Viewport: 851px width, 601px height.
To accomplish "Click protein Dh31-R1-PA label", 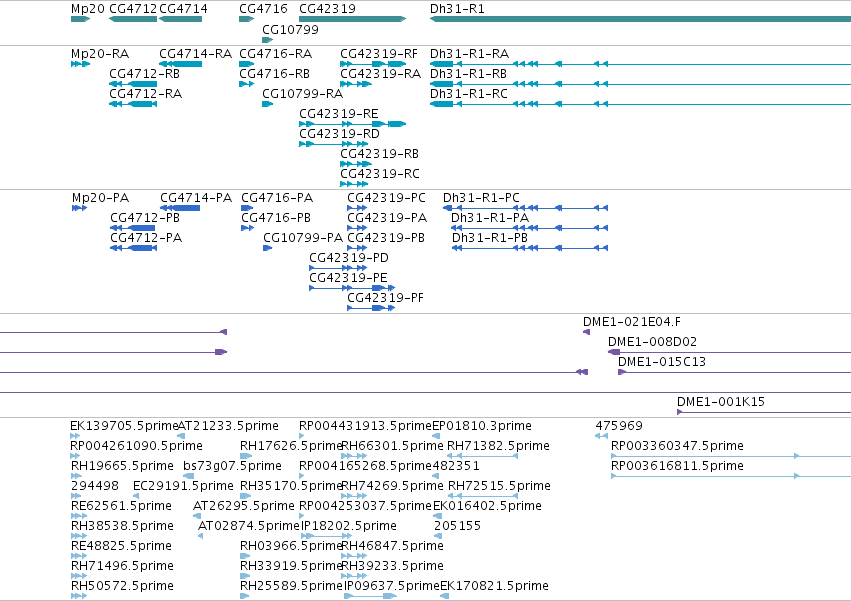I will [490, 218].
